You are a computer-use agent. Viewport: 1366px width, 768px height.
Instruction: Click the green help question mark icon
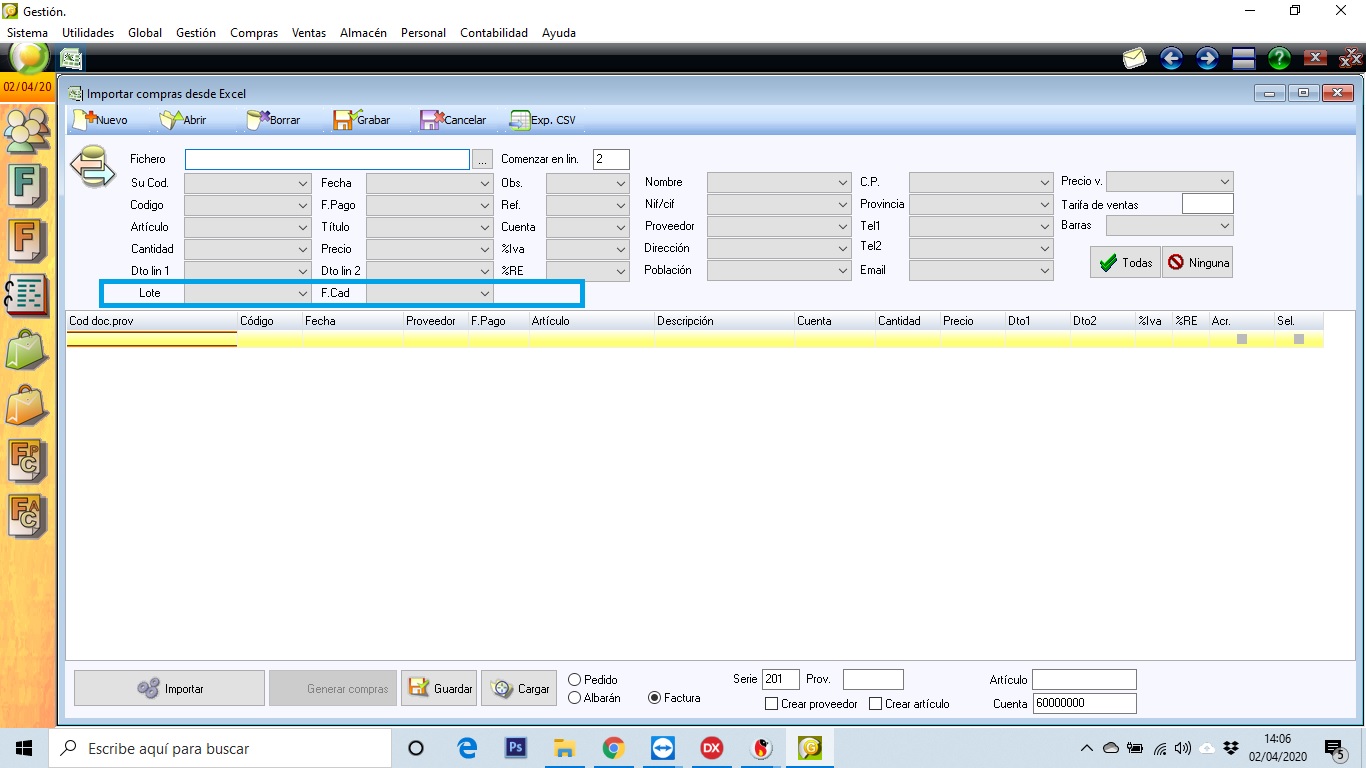1279,58
